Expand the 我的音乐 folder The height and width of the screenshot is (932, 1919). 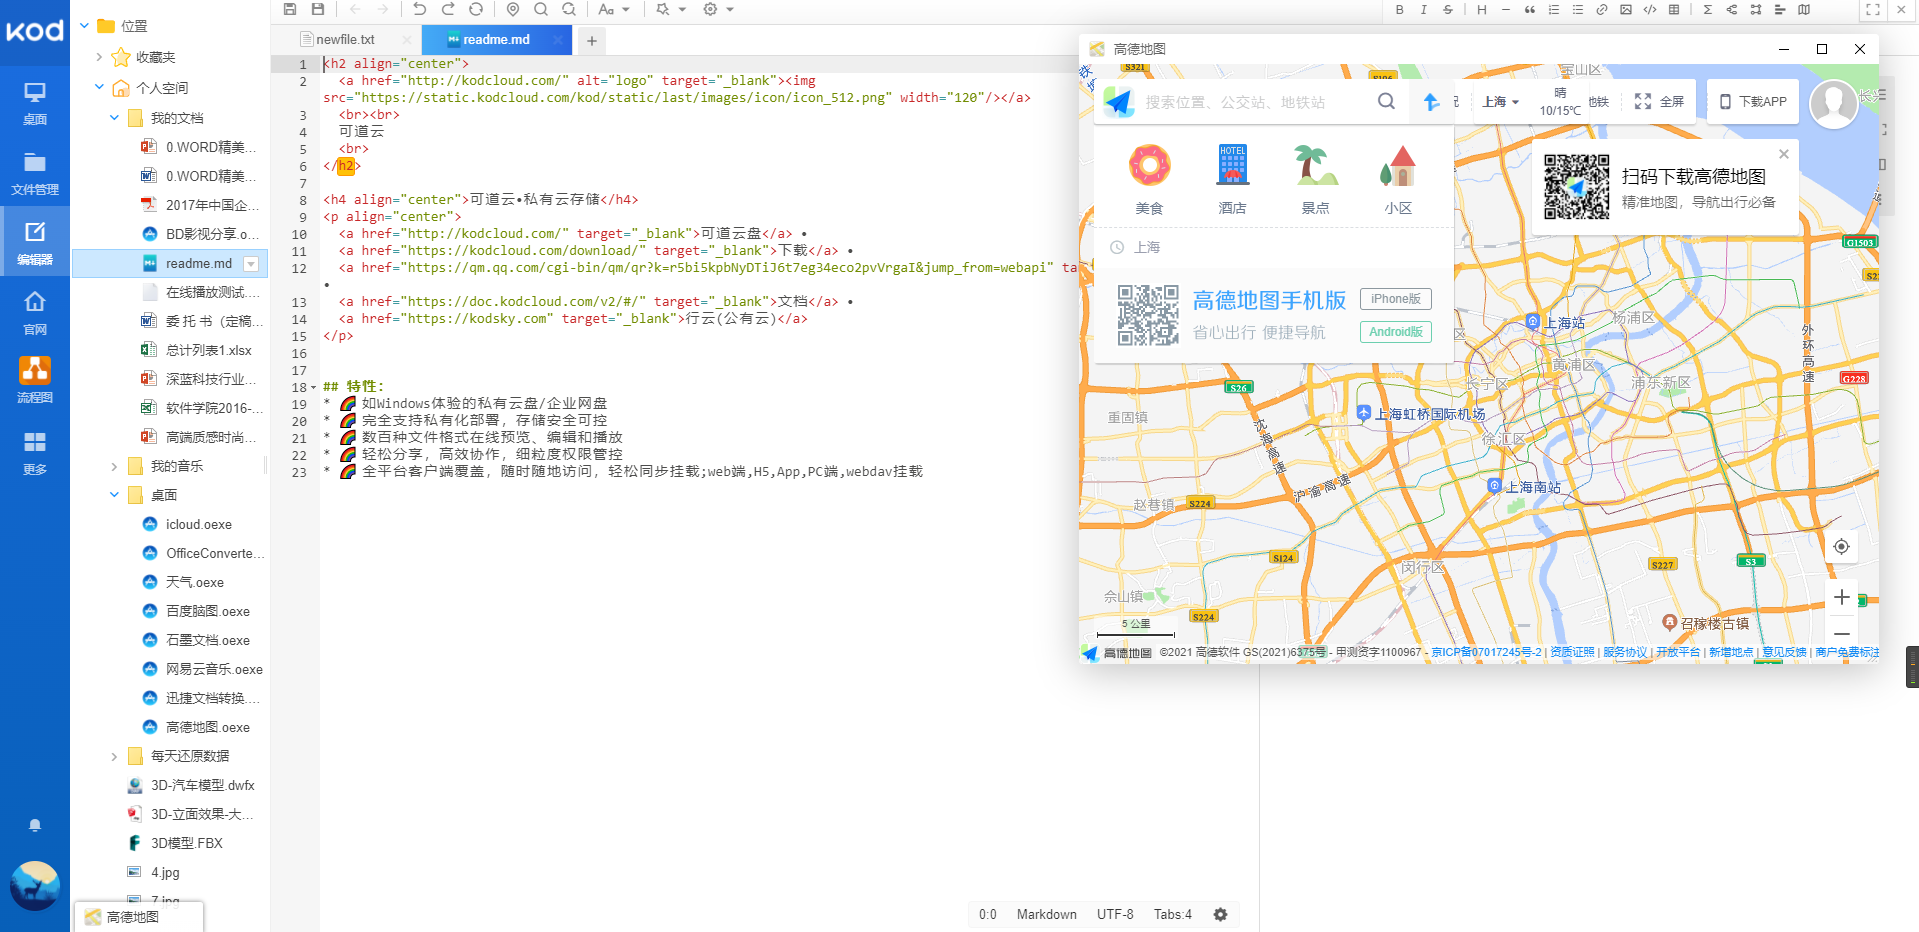pyautogui.click(x=114, y=466)
